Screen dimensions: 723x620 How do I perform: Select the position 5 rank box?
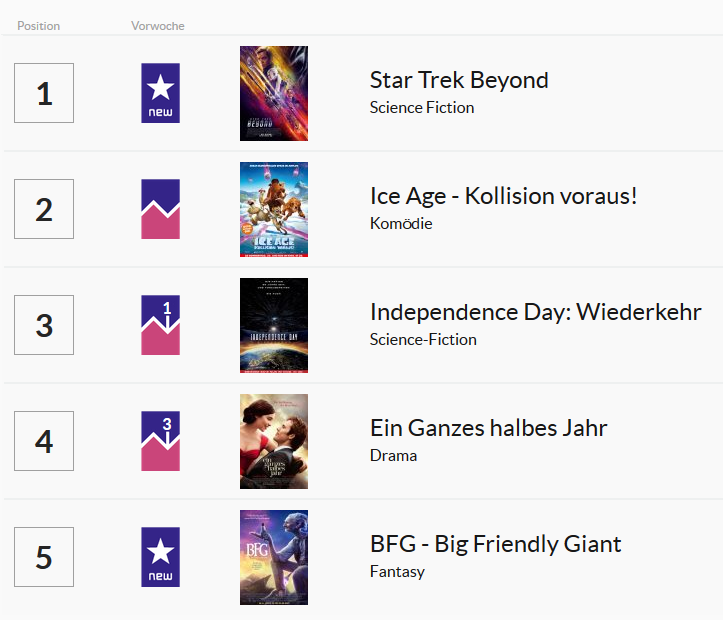tap(44, 557)
